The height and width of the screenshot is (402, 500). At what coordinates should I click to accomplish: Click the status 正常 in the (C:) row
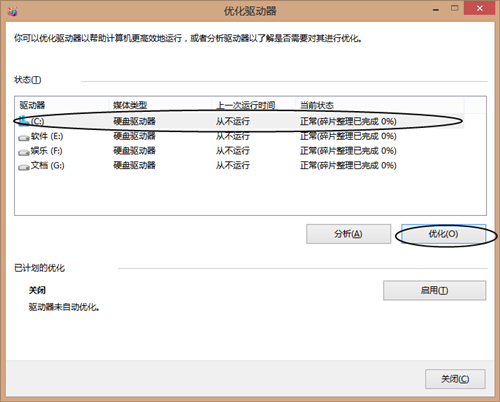pyautogui.click(x=348, y=121)
